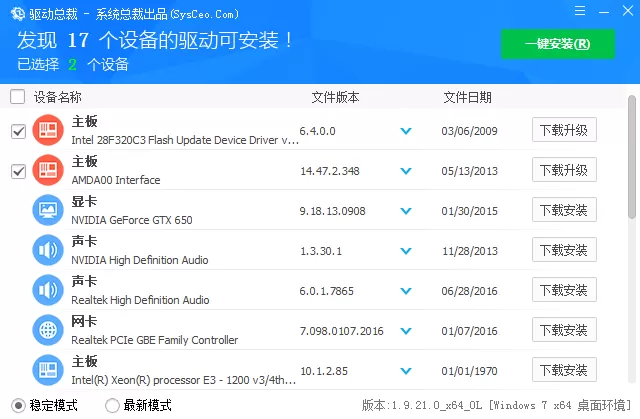Click the date 06/28/2016
Screen dimensions: 640x419
469,291
